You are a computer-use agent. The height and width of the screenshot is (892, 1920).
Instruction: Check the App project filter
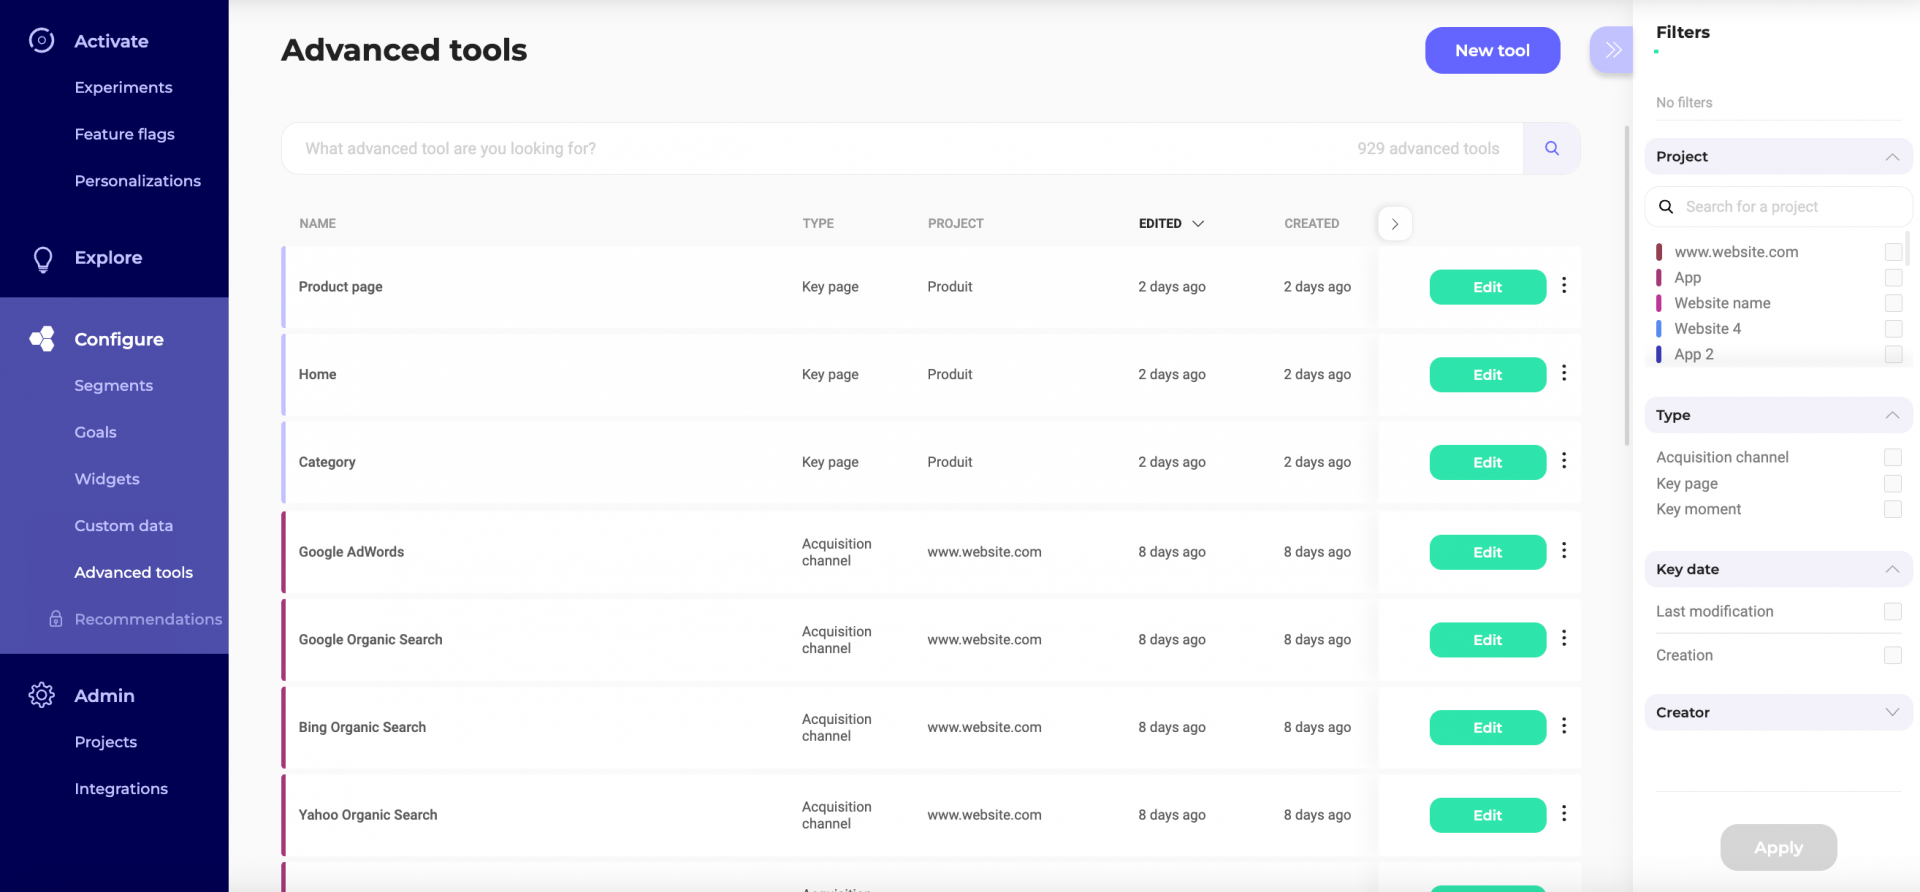tap(1893, 277)
